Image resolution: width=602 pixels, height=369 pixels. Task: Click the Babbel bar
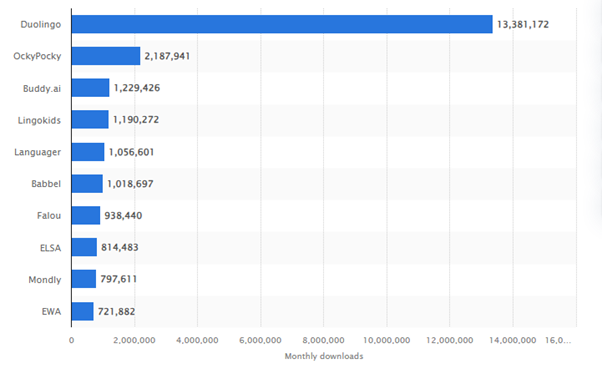tap(87, 184)
